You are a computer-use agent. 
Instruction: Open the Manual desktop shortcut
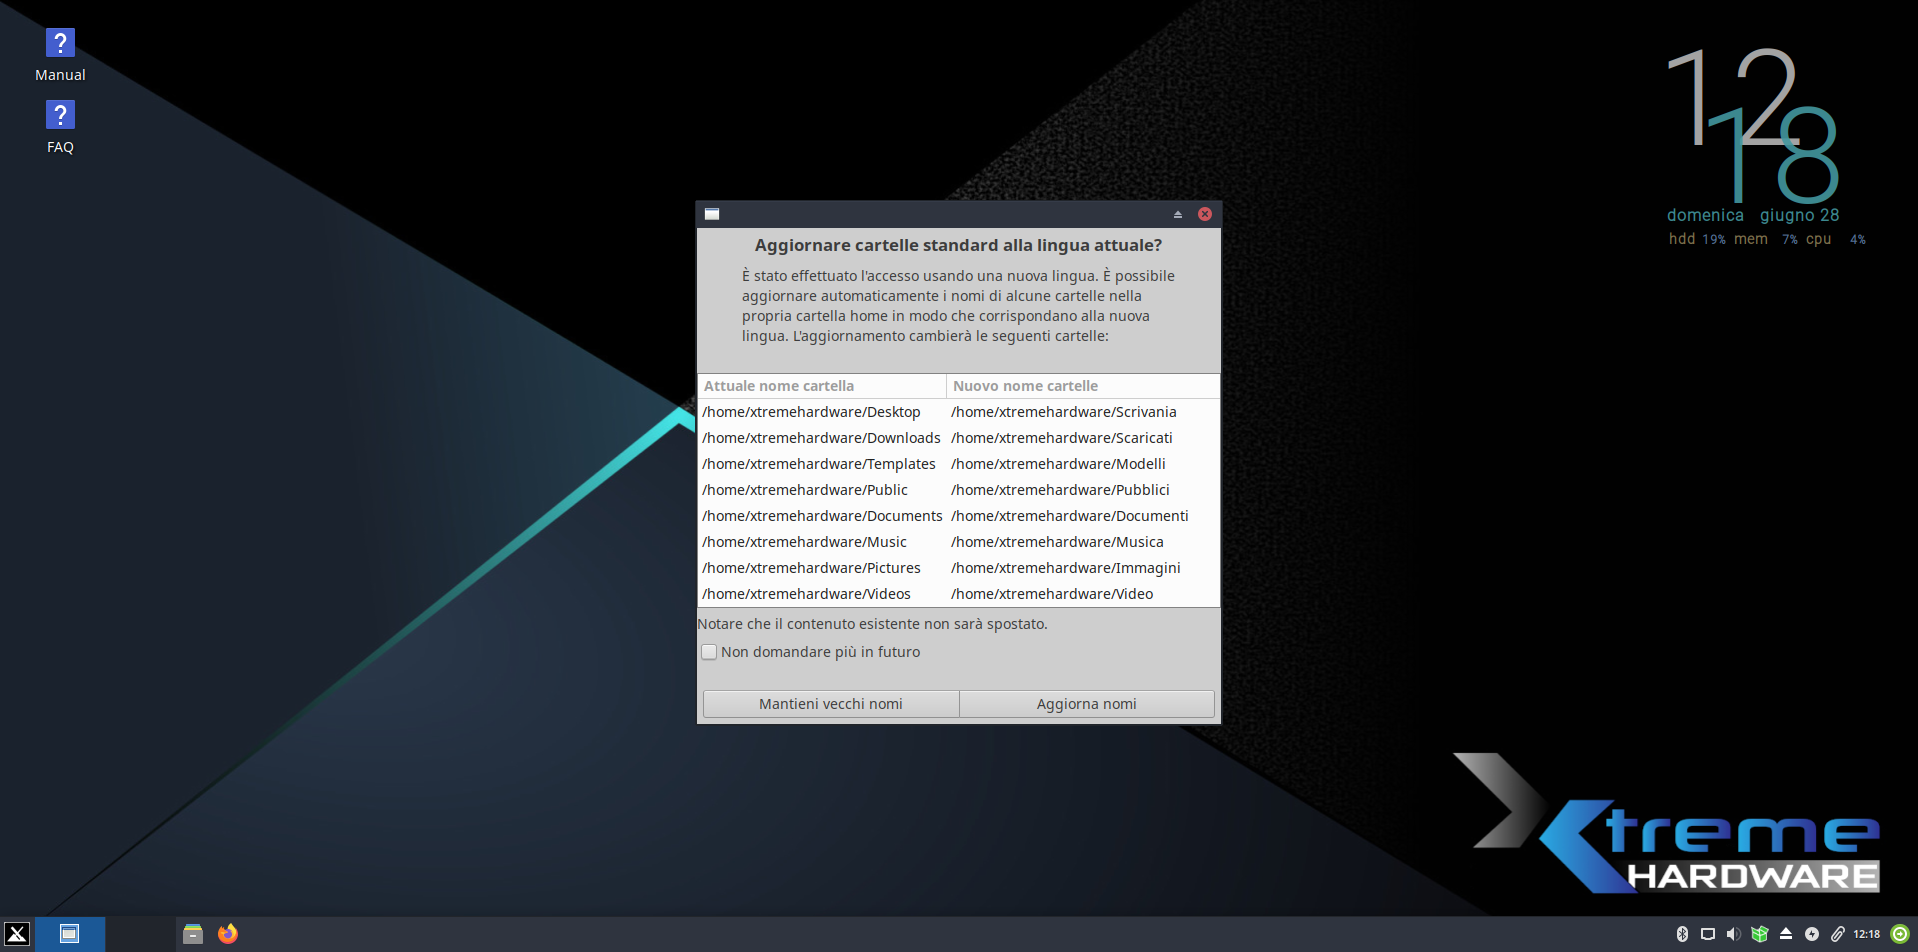coord(60,55)
